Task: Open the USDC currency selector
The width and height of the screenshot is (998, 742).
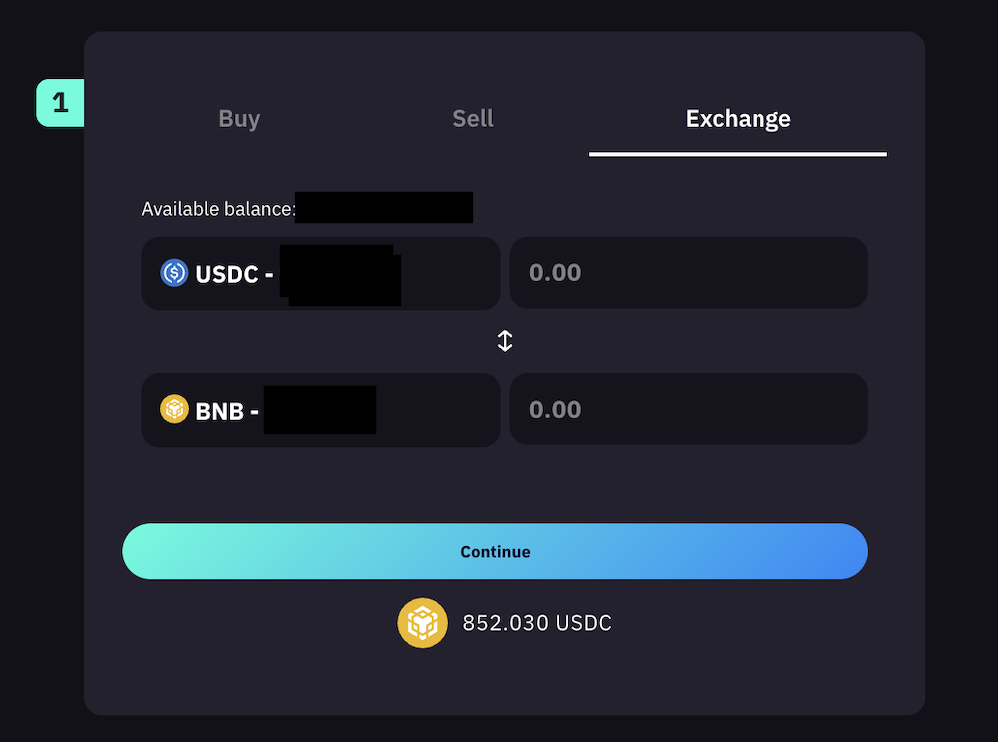Action: (320, 273)
